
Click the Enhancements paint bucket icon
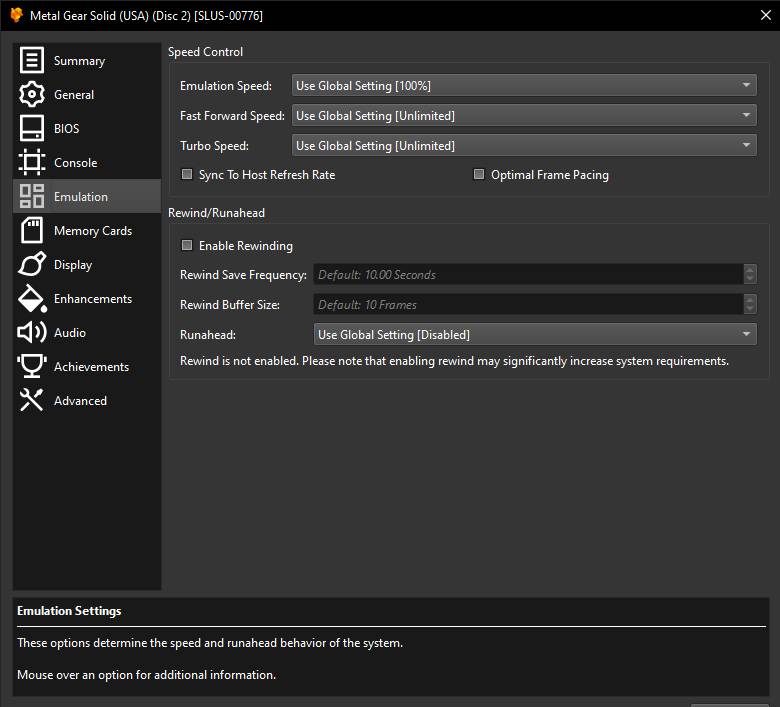tap(32, 299)
